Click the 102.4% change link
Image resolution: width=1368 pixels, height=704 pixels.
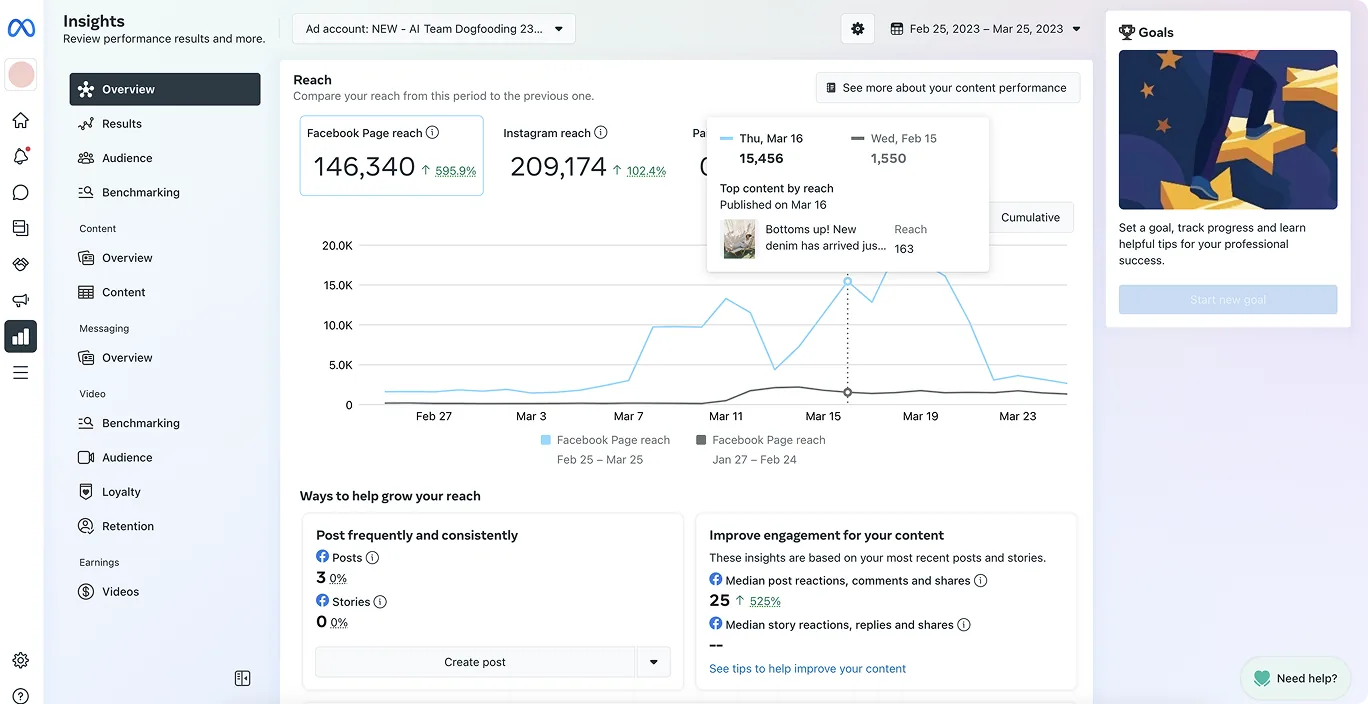point(646,171)
